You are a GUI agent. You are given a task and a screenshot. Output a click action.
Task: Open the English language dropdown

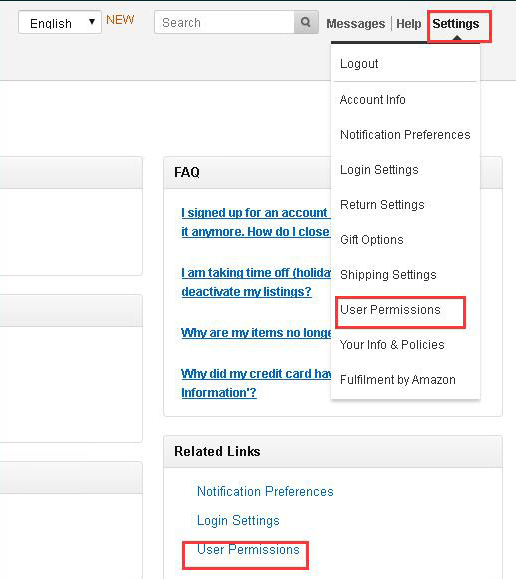tap(60, 23)
